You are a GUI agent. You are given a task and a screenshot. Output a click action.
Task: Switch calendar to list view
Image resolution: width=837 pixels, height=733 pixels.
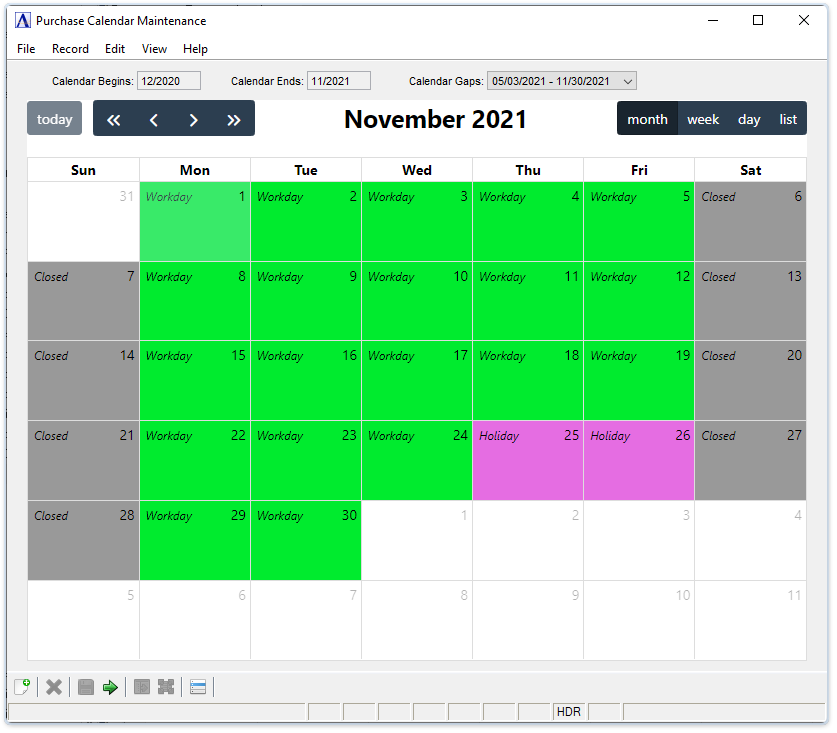point(788,118)
